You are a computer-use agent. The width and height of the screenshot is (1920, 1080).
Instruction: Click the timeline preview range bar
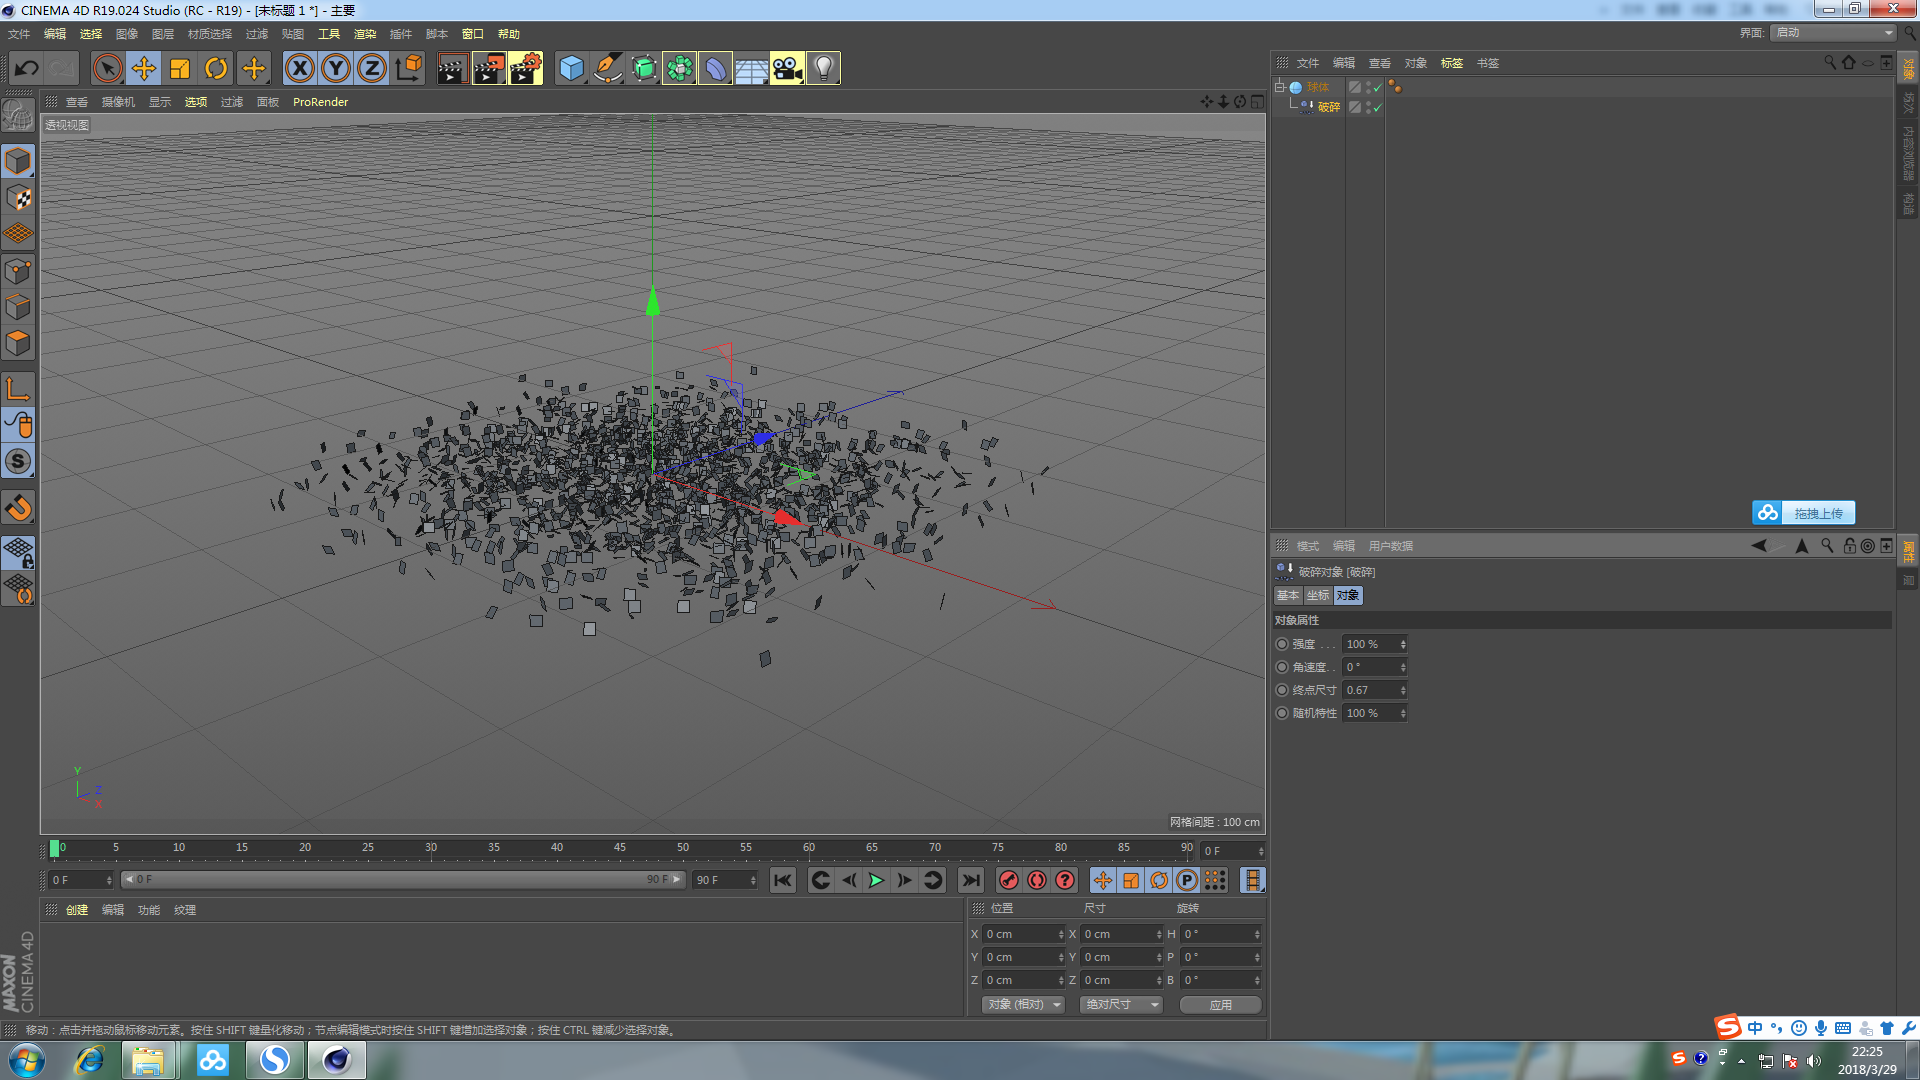[x=403, y=880]
